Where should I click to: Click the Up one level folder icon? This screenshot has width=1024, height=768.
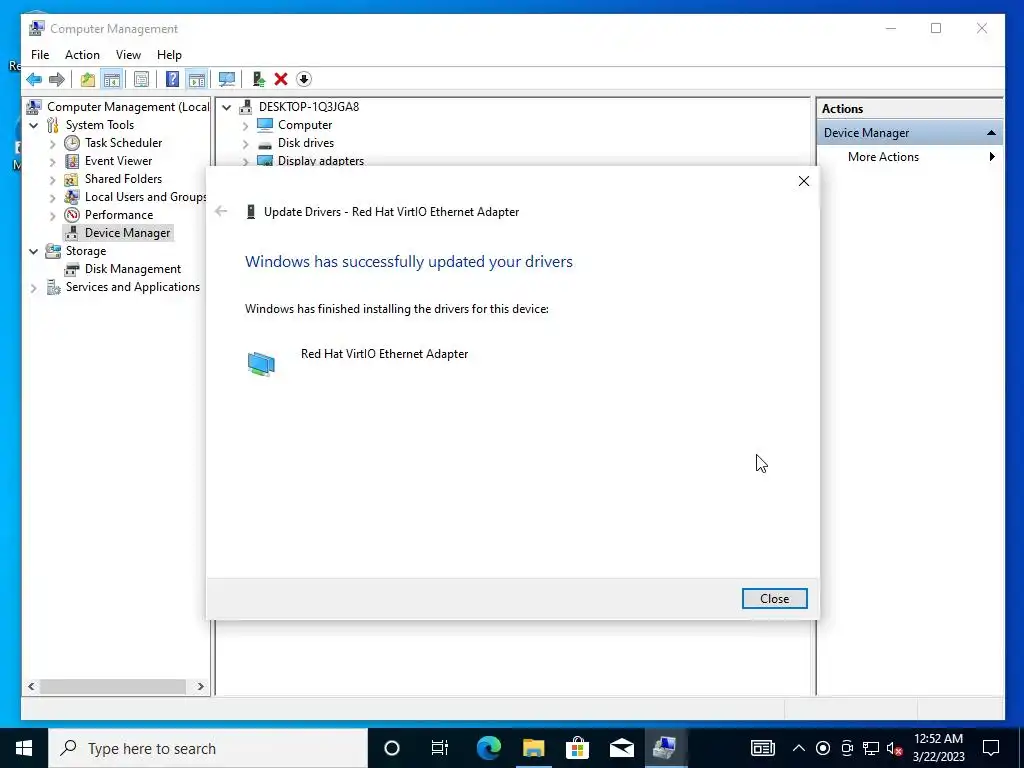click(x=88, y=80)
